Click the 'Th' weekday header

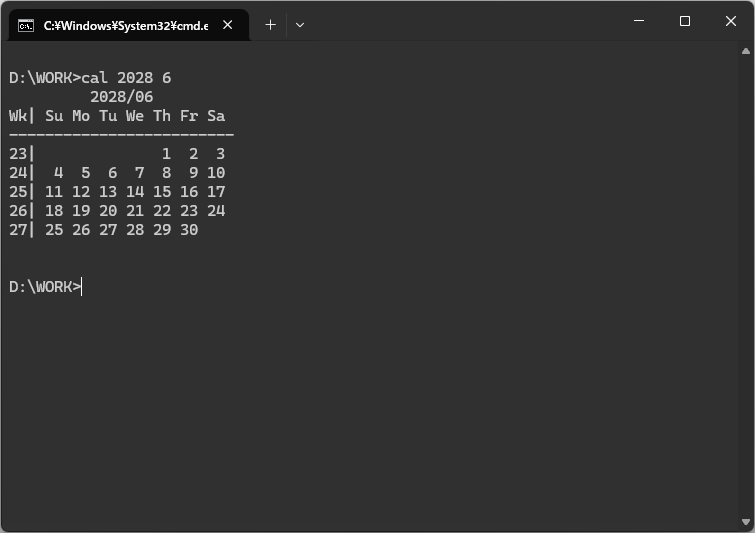click(x=162, y=116)
